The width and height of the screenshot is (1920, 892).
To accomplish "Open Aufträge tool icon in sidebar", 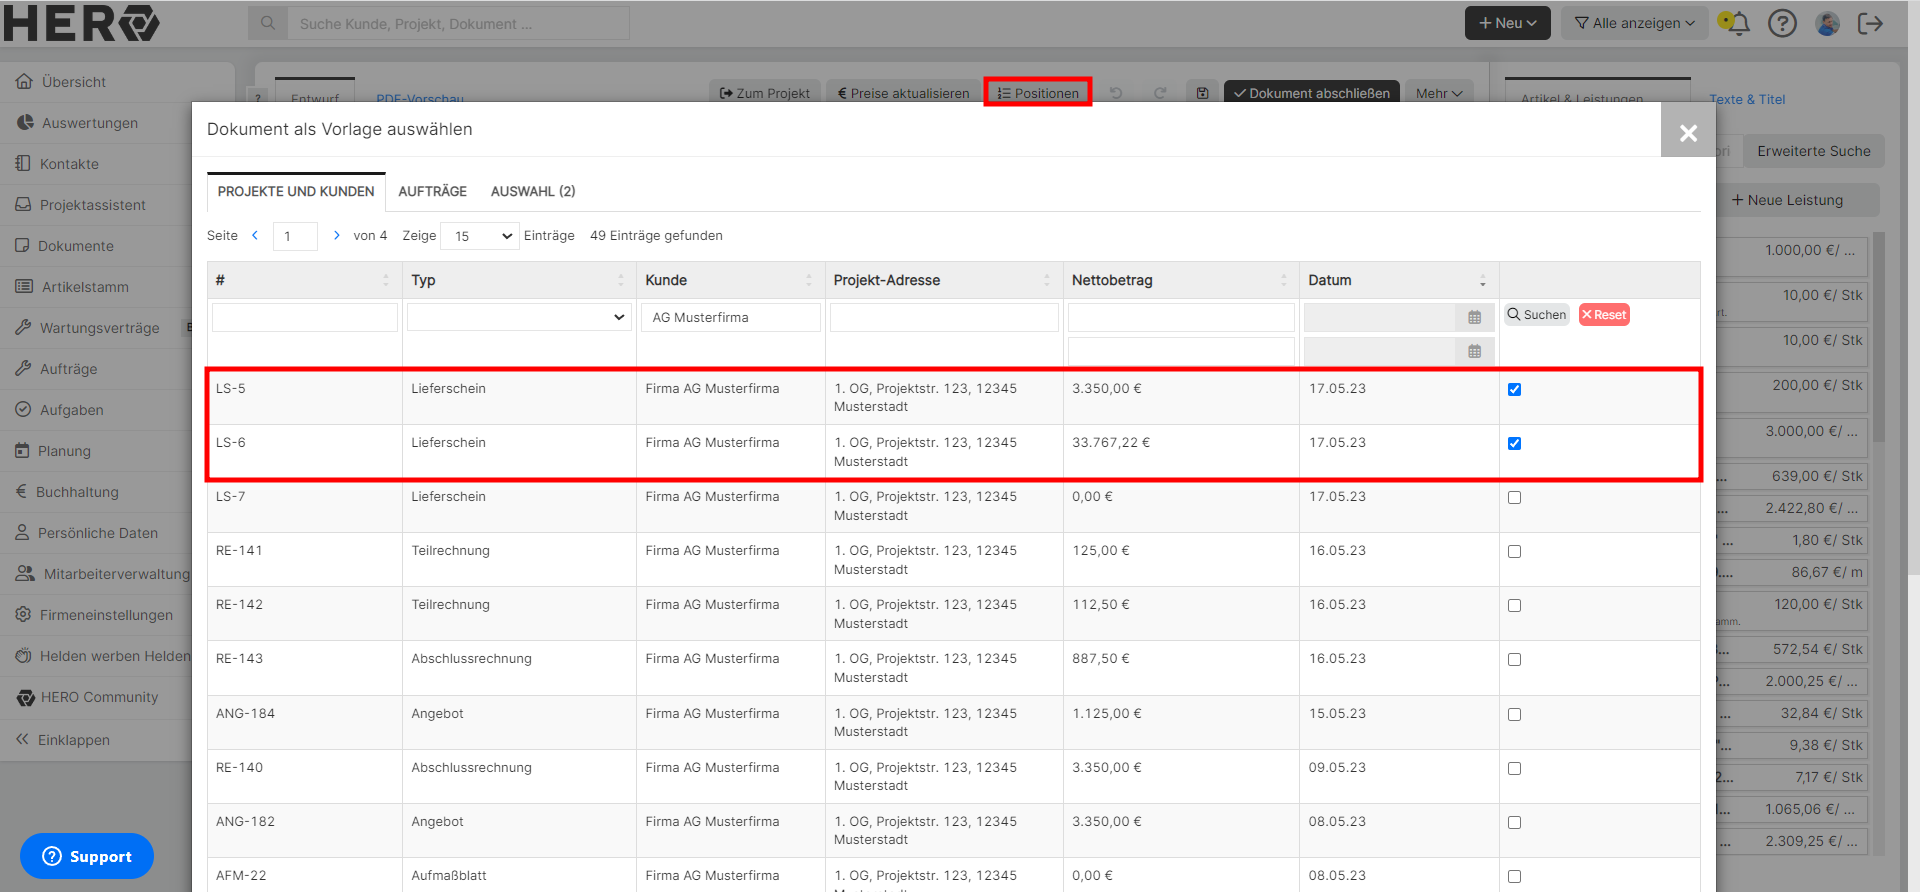I will click(23, 369).
